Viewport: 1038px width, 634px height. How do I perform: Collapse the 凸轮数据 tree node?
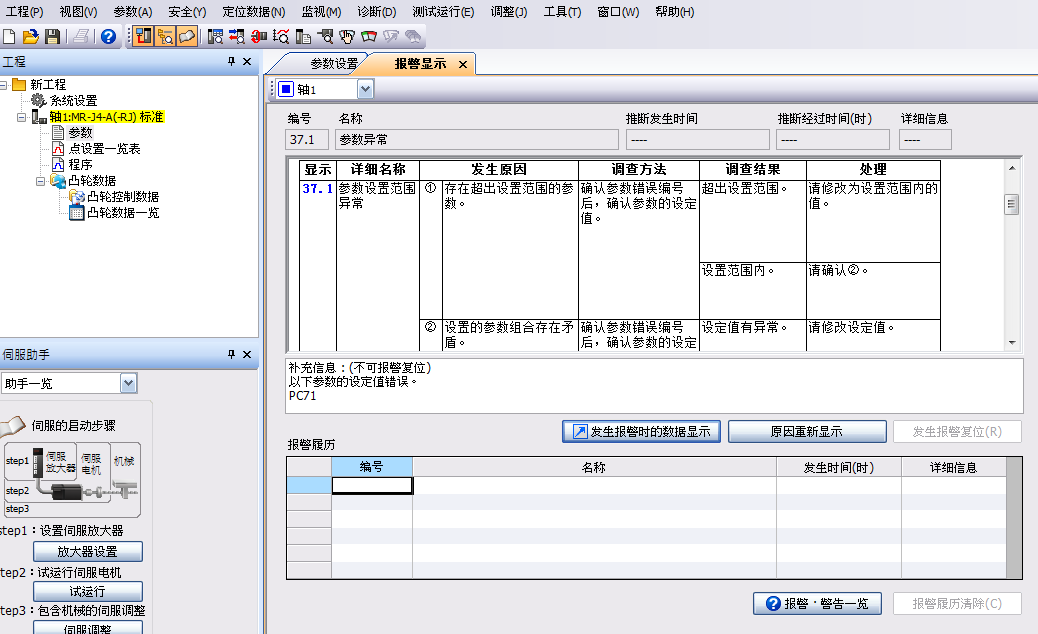click(x=41, y=181)
